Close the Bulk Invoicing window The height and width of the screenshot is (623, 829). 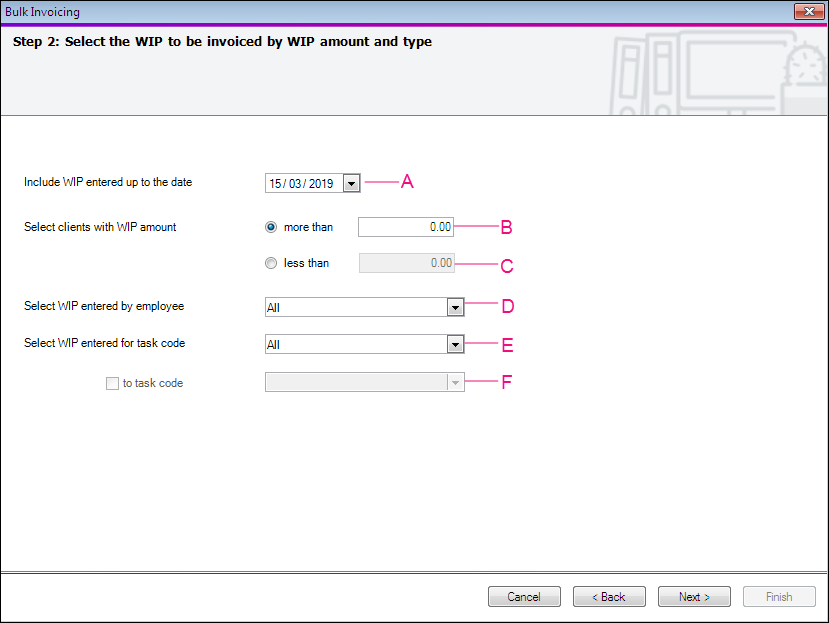(807, 12)
